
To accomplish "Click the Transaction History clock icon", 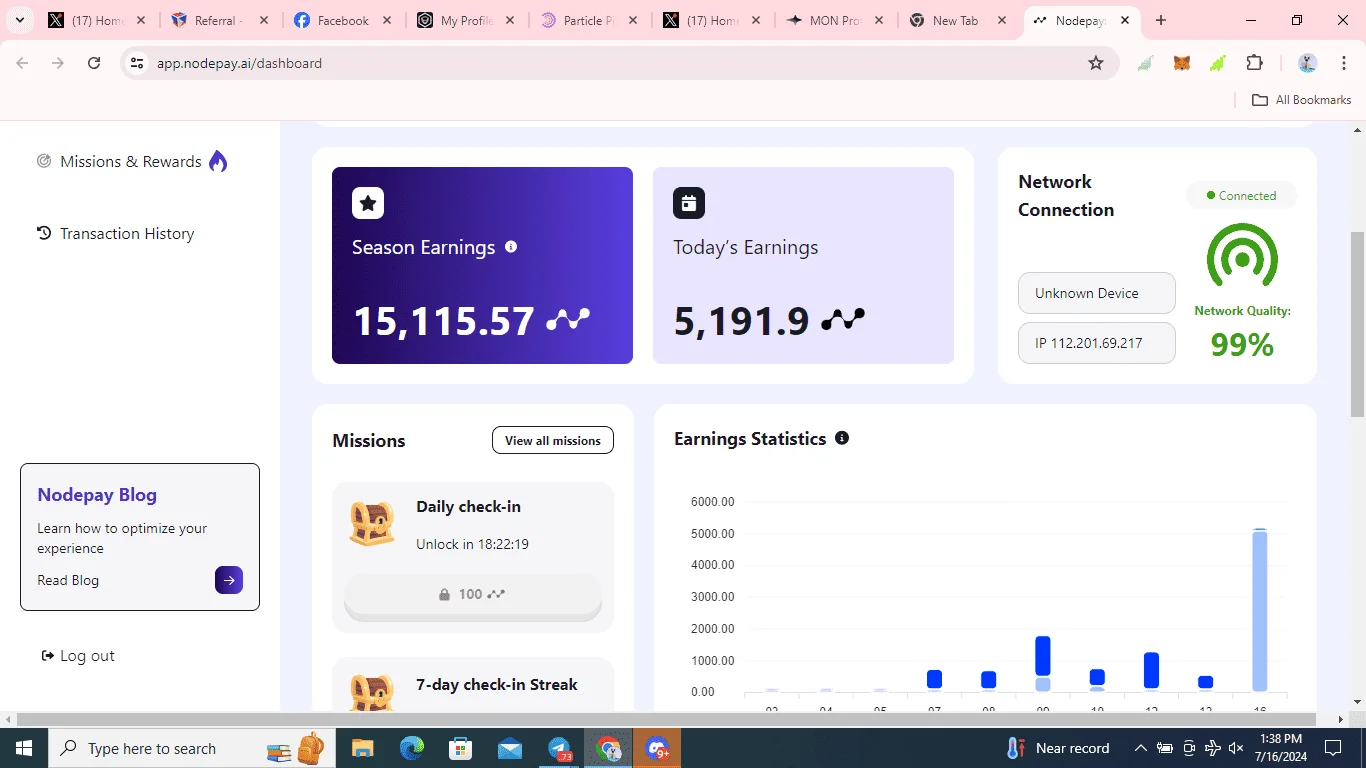I will pos(44,233).
